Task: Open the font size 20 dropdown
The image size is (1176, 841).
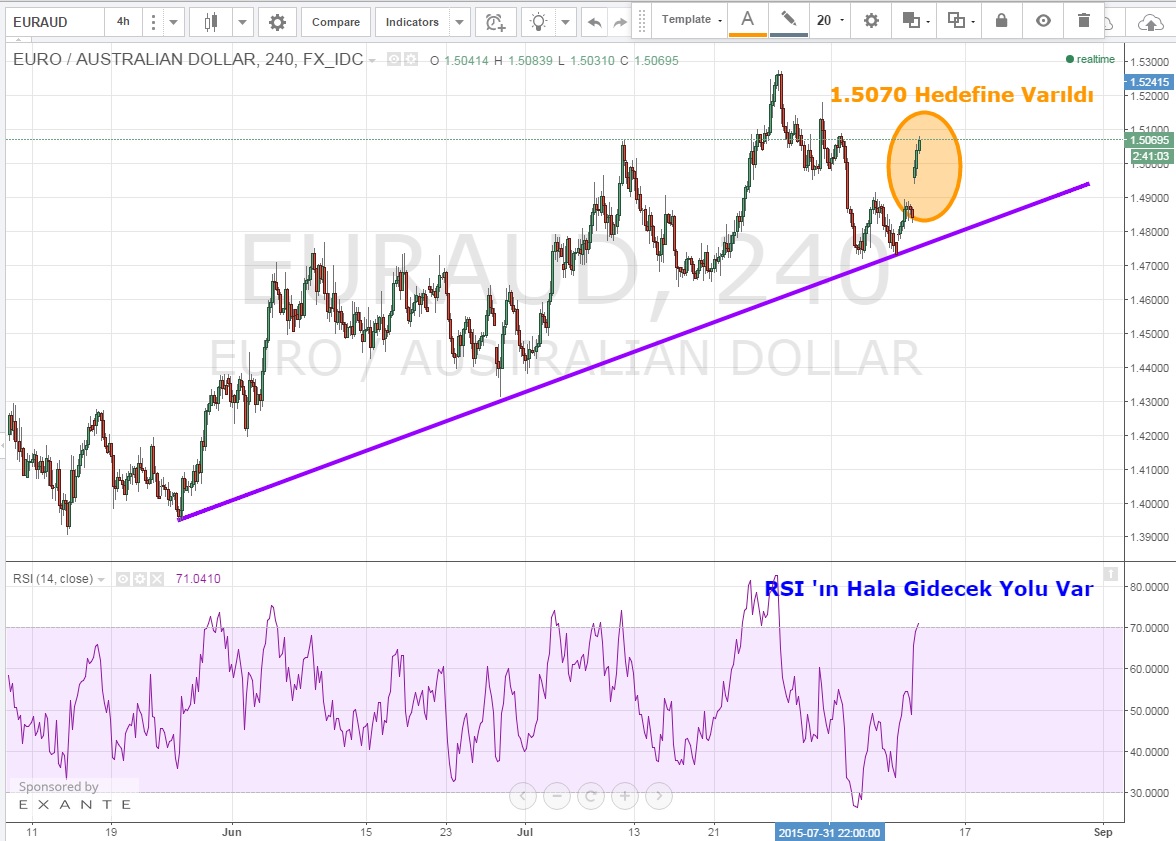Action: tap(830, 20)
